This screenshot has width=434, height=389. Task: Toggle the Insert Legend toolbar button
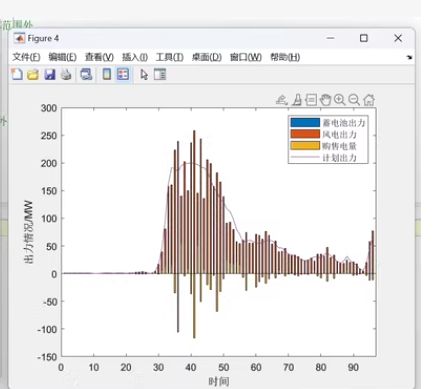click(x=123, y=74)
